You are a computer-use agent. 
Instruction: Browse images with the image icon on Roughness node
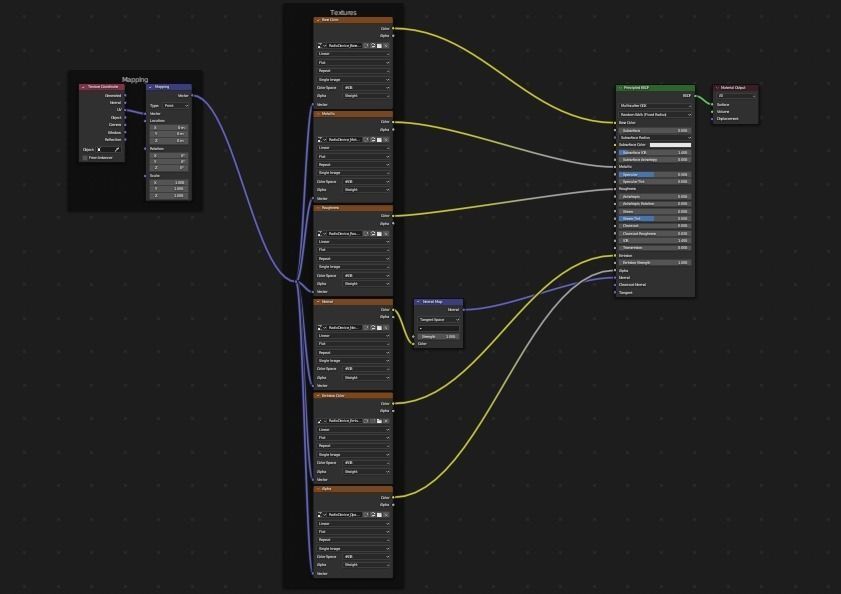tap(321, 234)
